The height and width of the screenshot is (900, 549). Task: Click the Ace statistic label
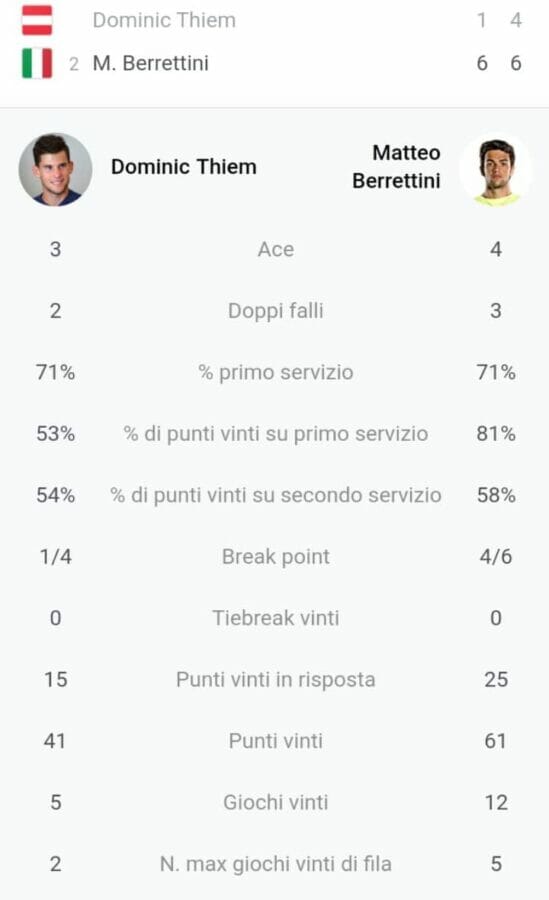click(276, 249)
